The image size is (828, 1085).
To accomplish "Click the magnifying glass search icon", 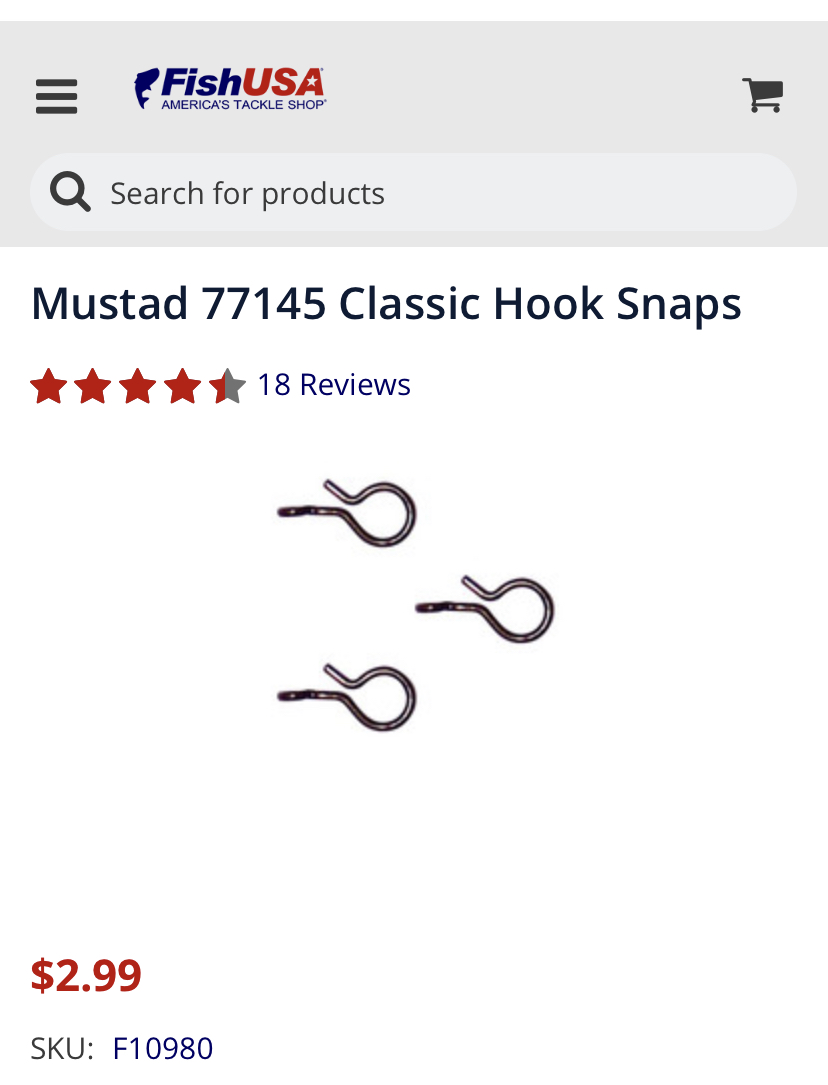I will coord(70,192).
